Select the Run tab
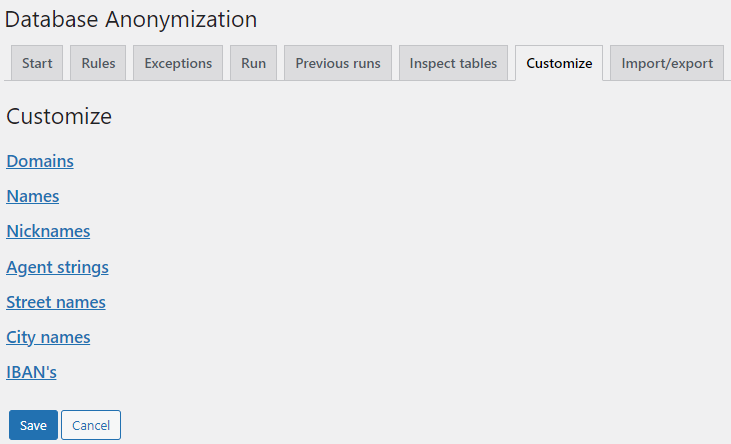731x444 pixels. [x=253, y=63]
